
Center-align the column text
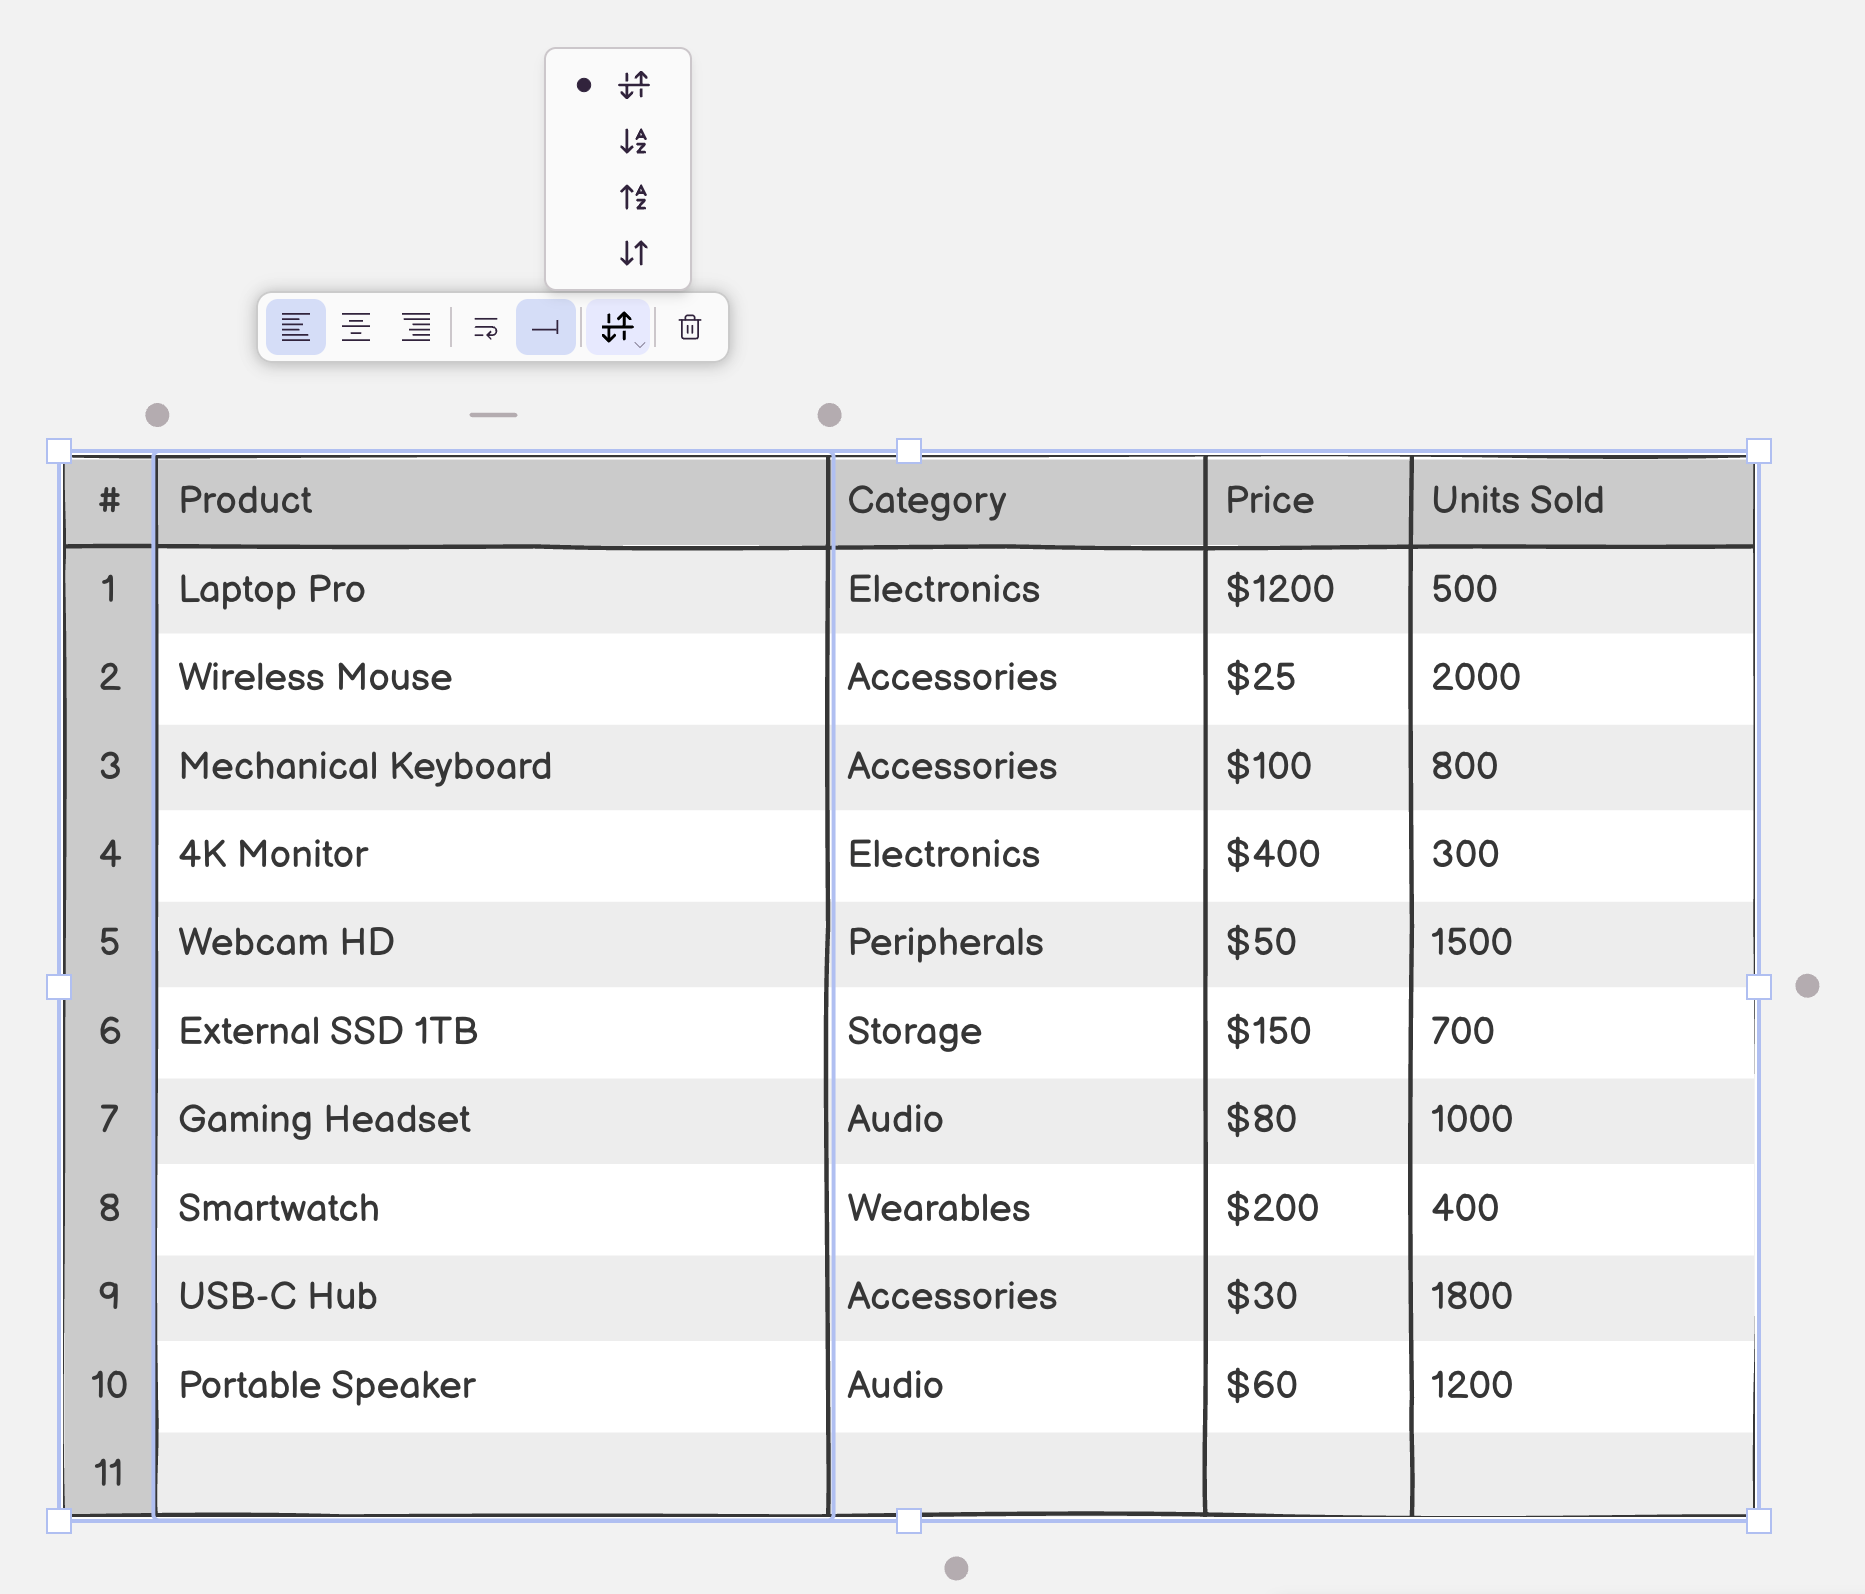(356, 327)
